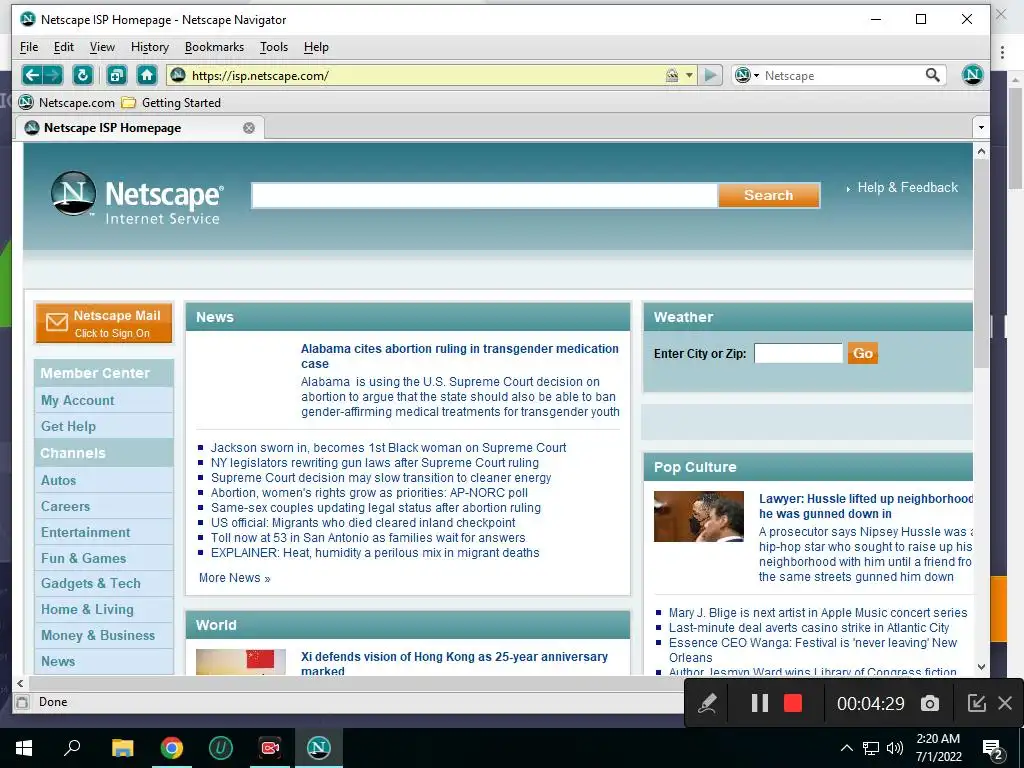
Task: Click the recorder pen annotation tool
Action: pos(707,703)
